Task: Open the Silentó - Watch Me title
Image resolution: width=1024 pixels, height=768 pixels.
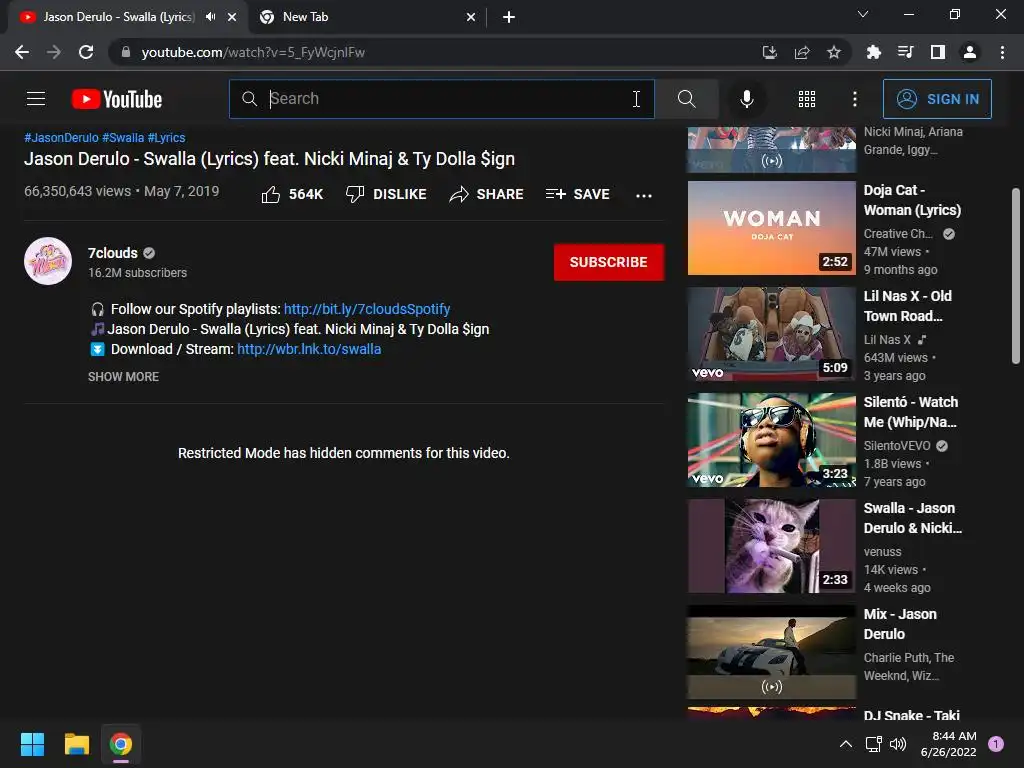Action: tap(910, 411)
